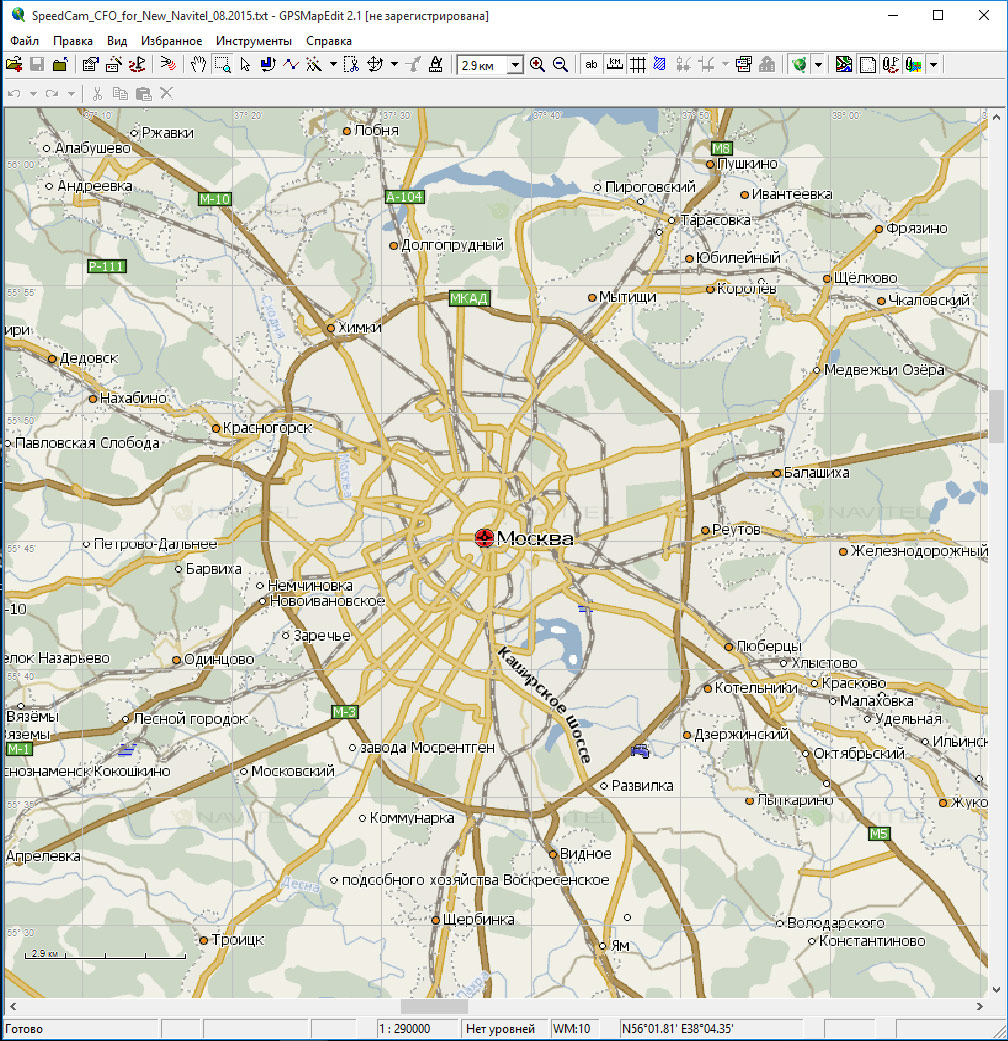Screen dimensions: 1008x1041
Task: Click the edit object properties wand icon
Action: [114, 64]
